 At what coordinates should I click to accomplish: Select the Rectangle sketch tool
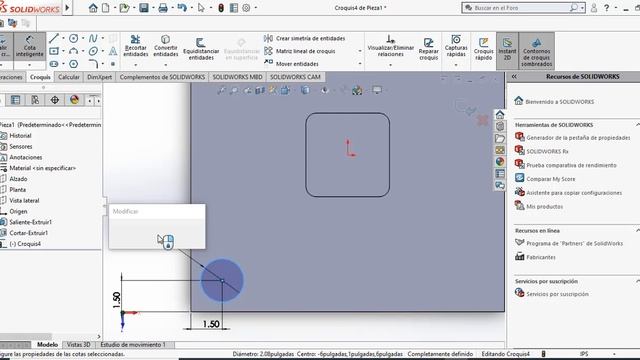(54, 51)
